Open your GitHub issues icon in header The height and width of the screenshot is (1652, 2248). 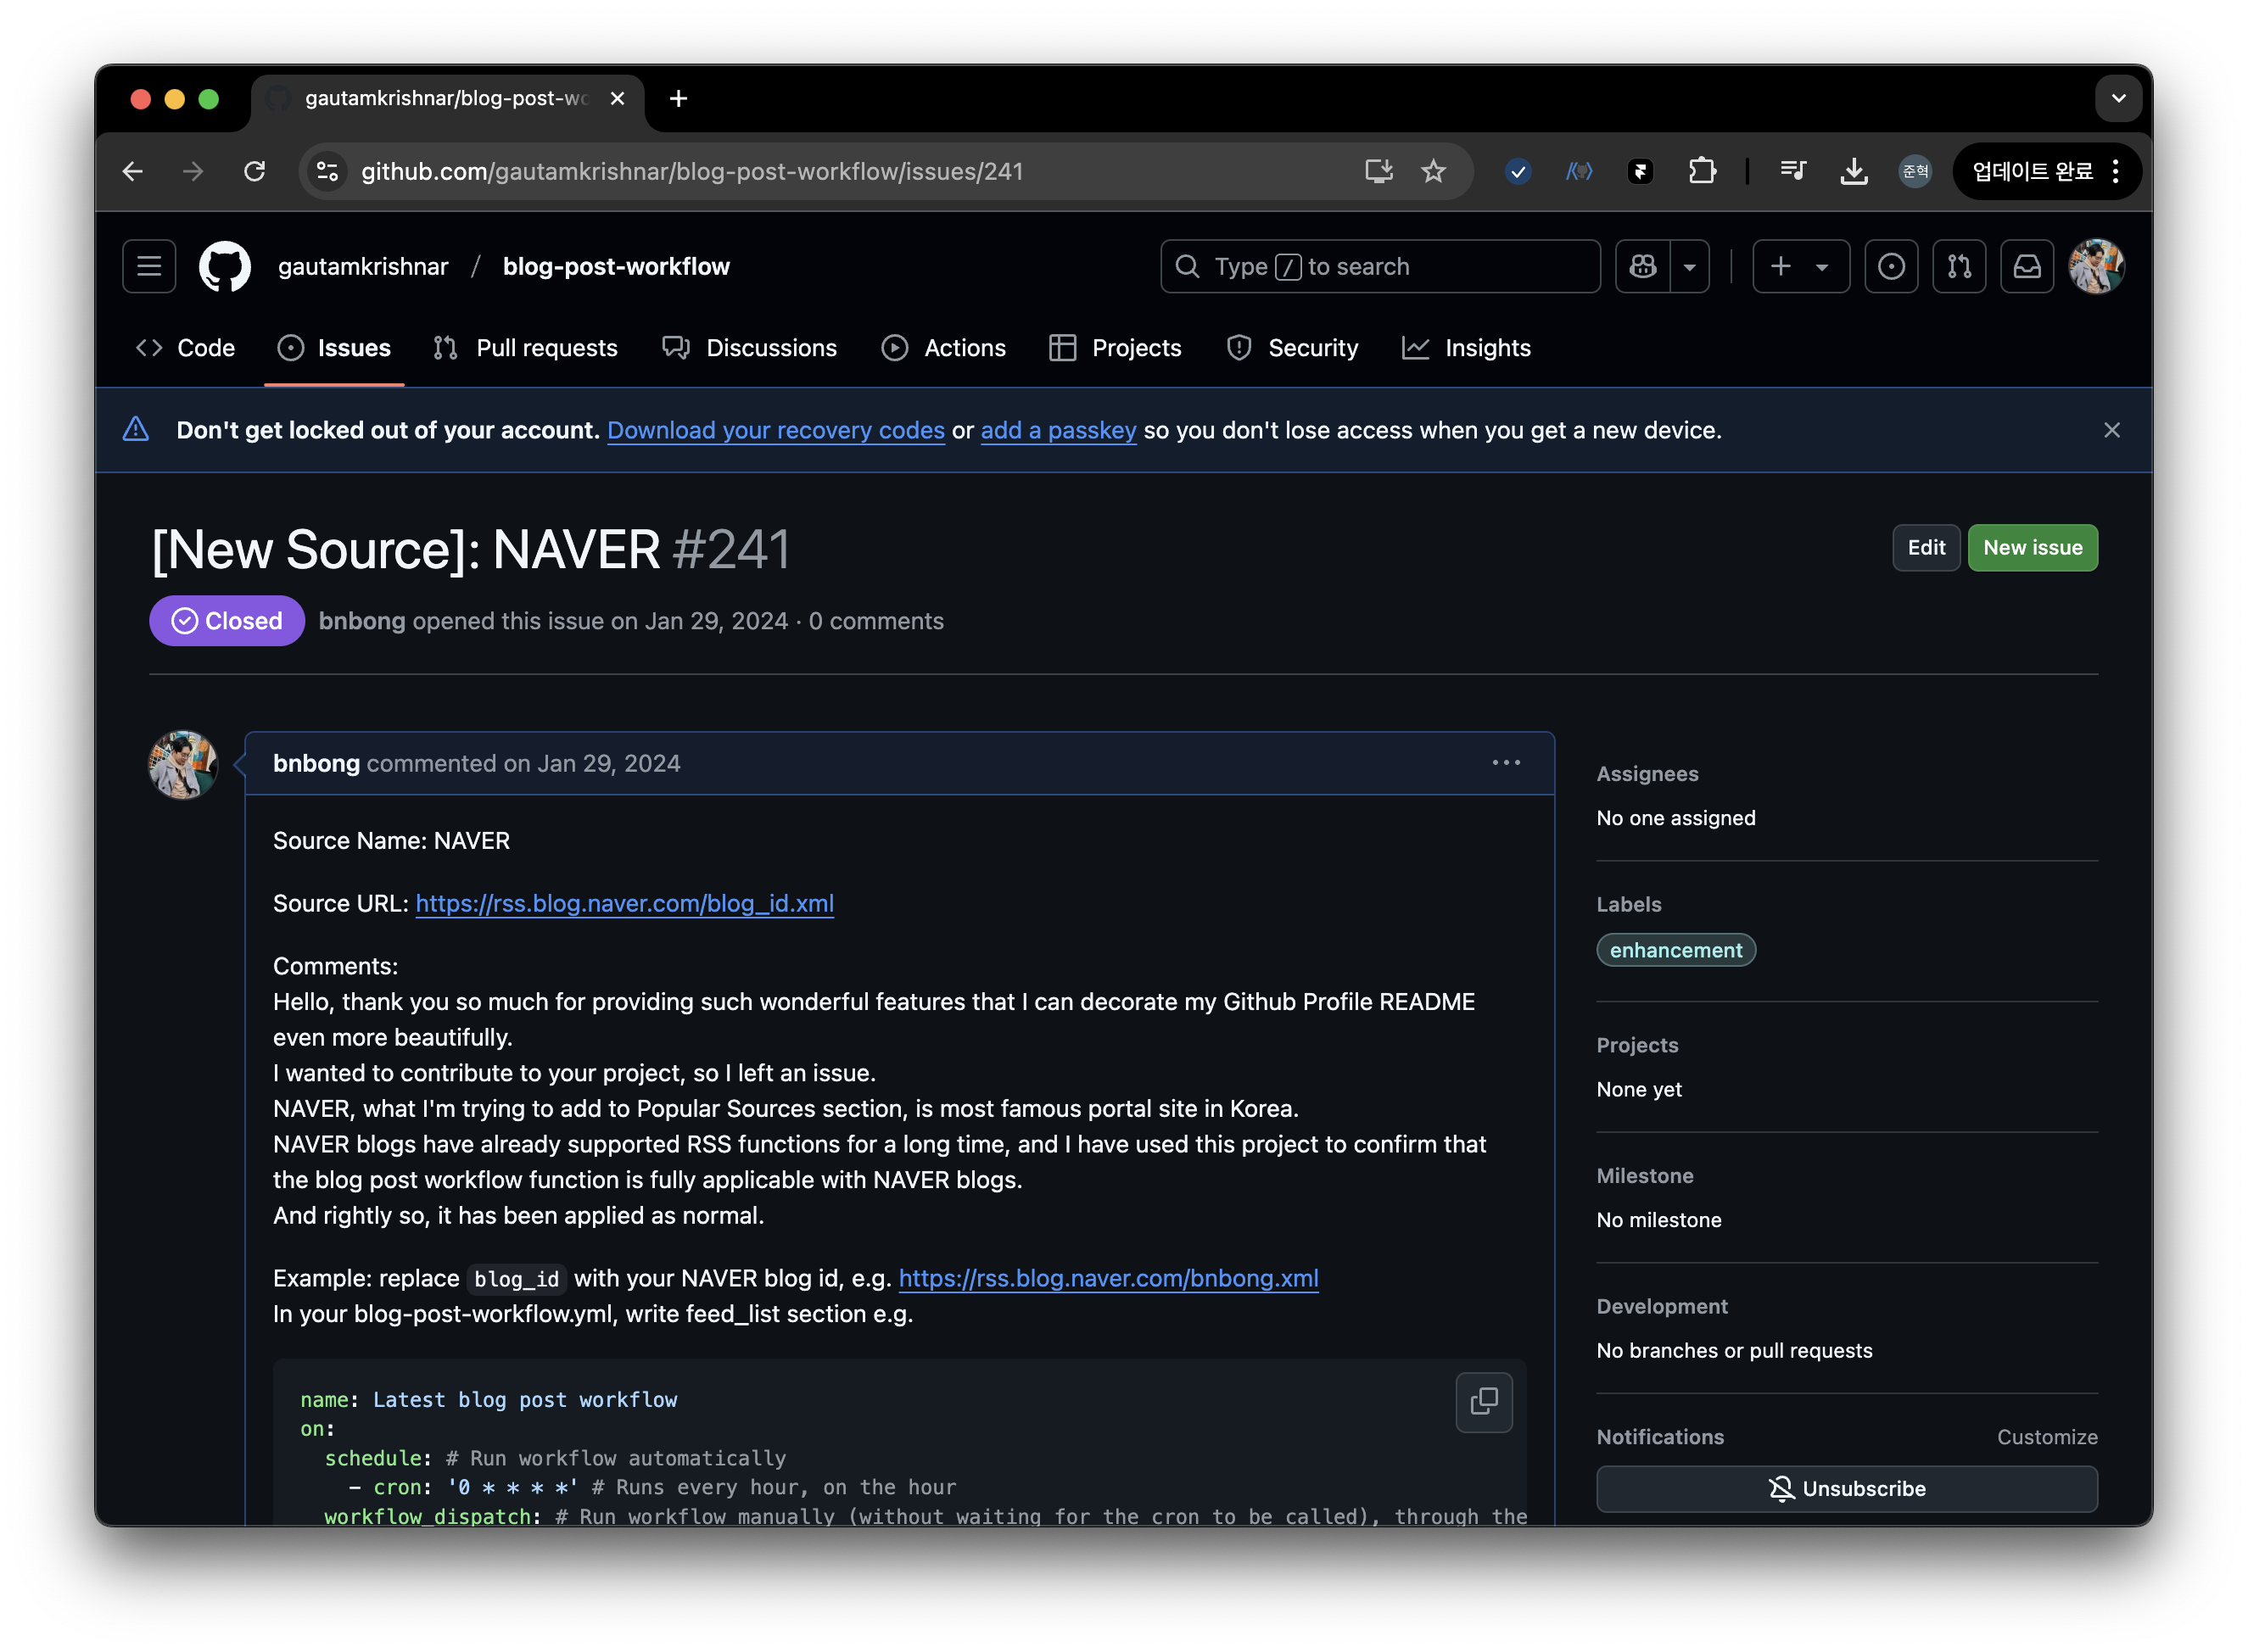1891,266
